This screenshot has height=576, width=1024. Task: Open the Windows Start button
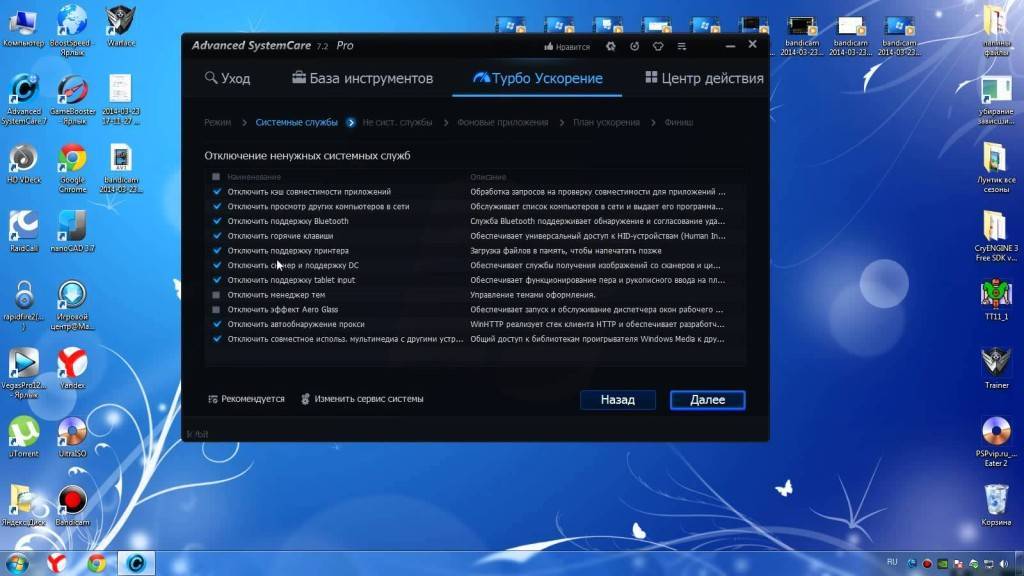click(17, 563)
